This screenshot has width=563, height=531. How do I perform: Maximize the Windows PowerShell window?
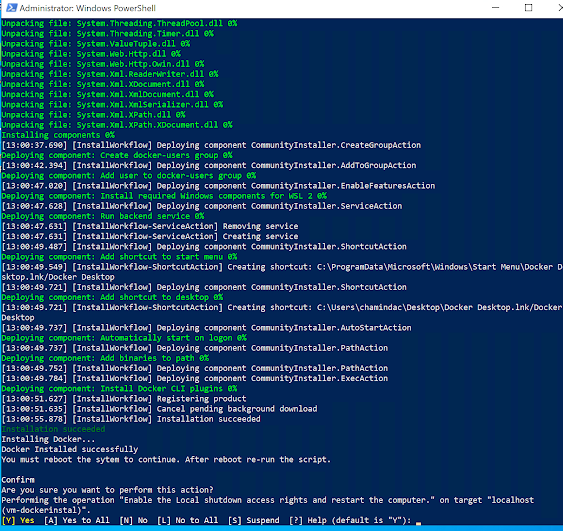click(528, 8)
